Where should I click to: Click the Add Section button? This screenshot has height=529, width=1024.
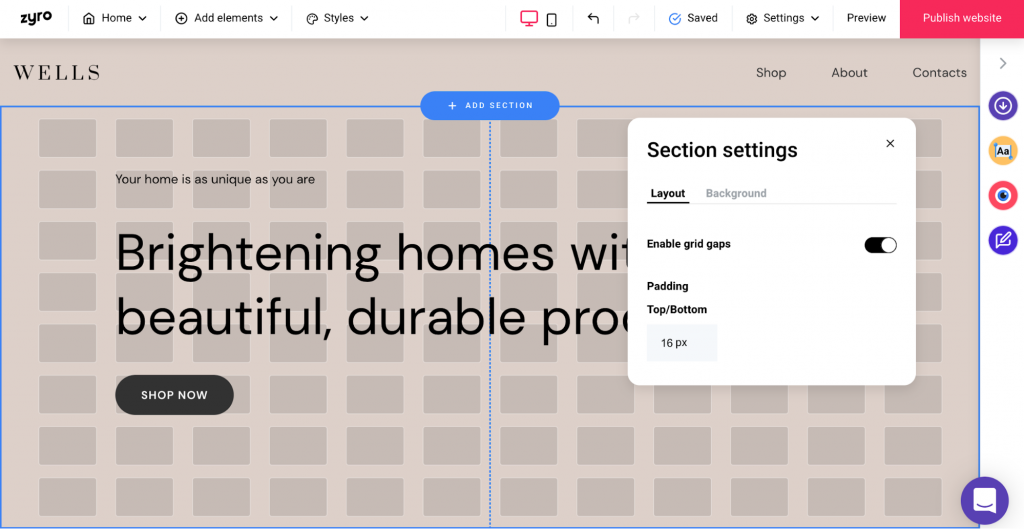(x=490, y=105)
